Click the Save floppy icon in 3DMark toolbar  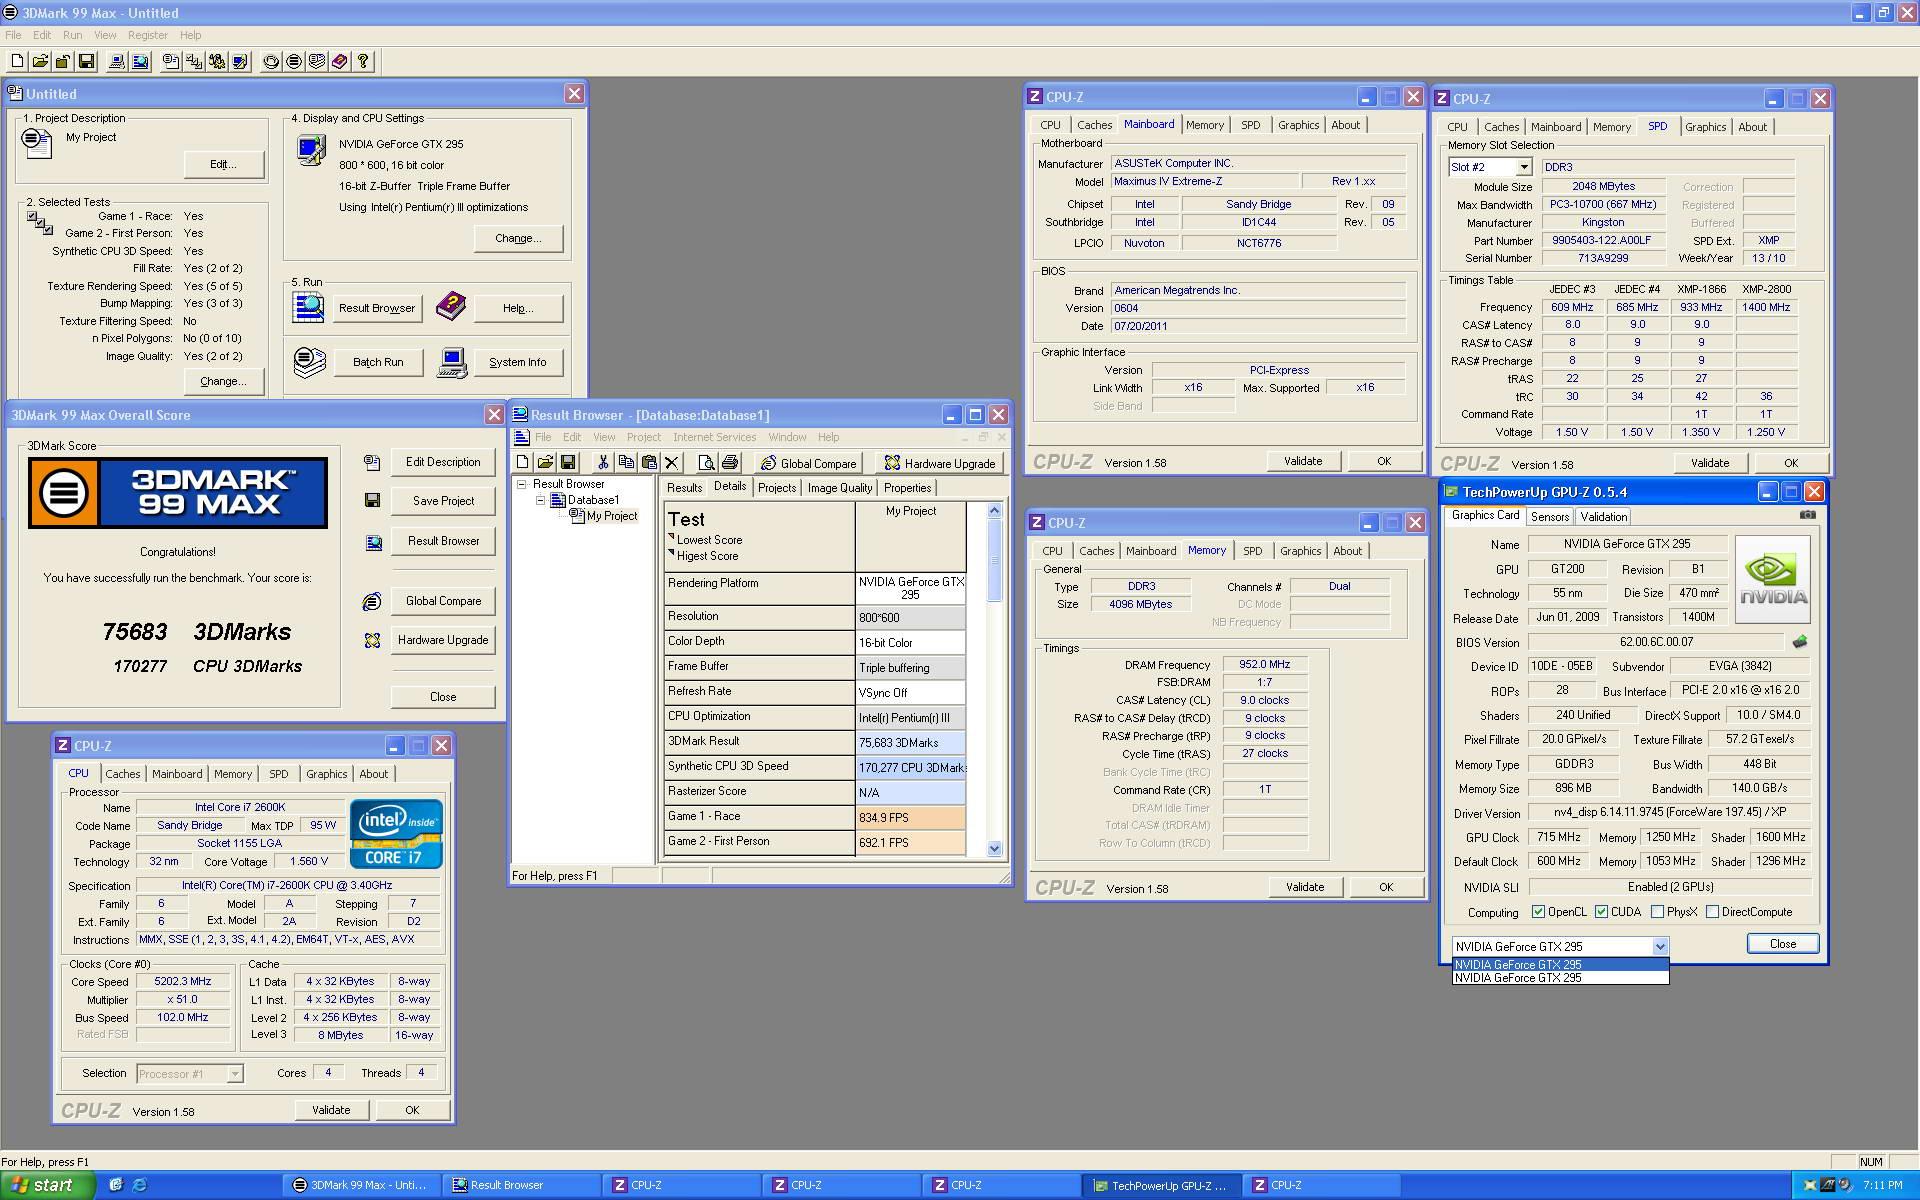click(x=86, y=62)
